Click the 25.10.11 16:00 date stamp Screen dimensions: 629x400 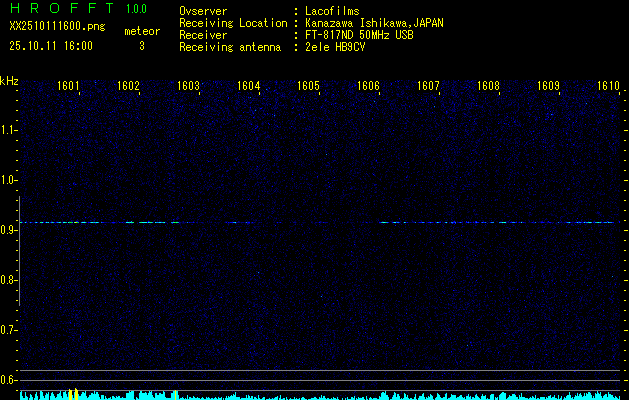51,46
